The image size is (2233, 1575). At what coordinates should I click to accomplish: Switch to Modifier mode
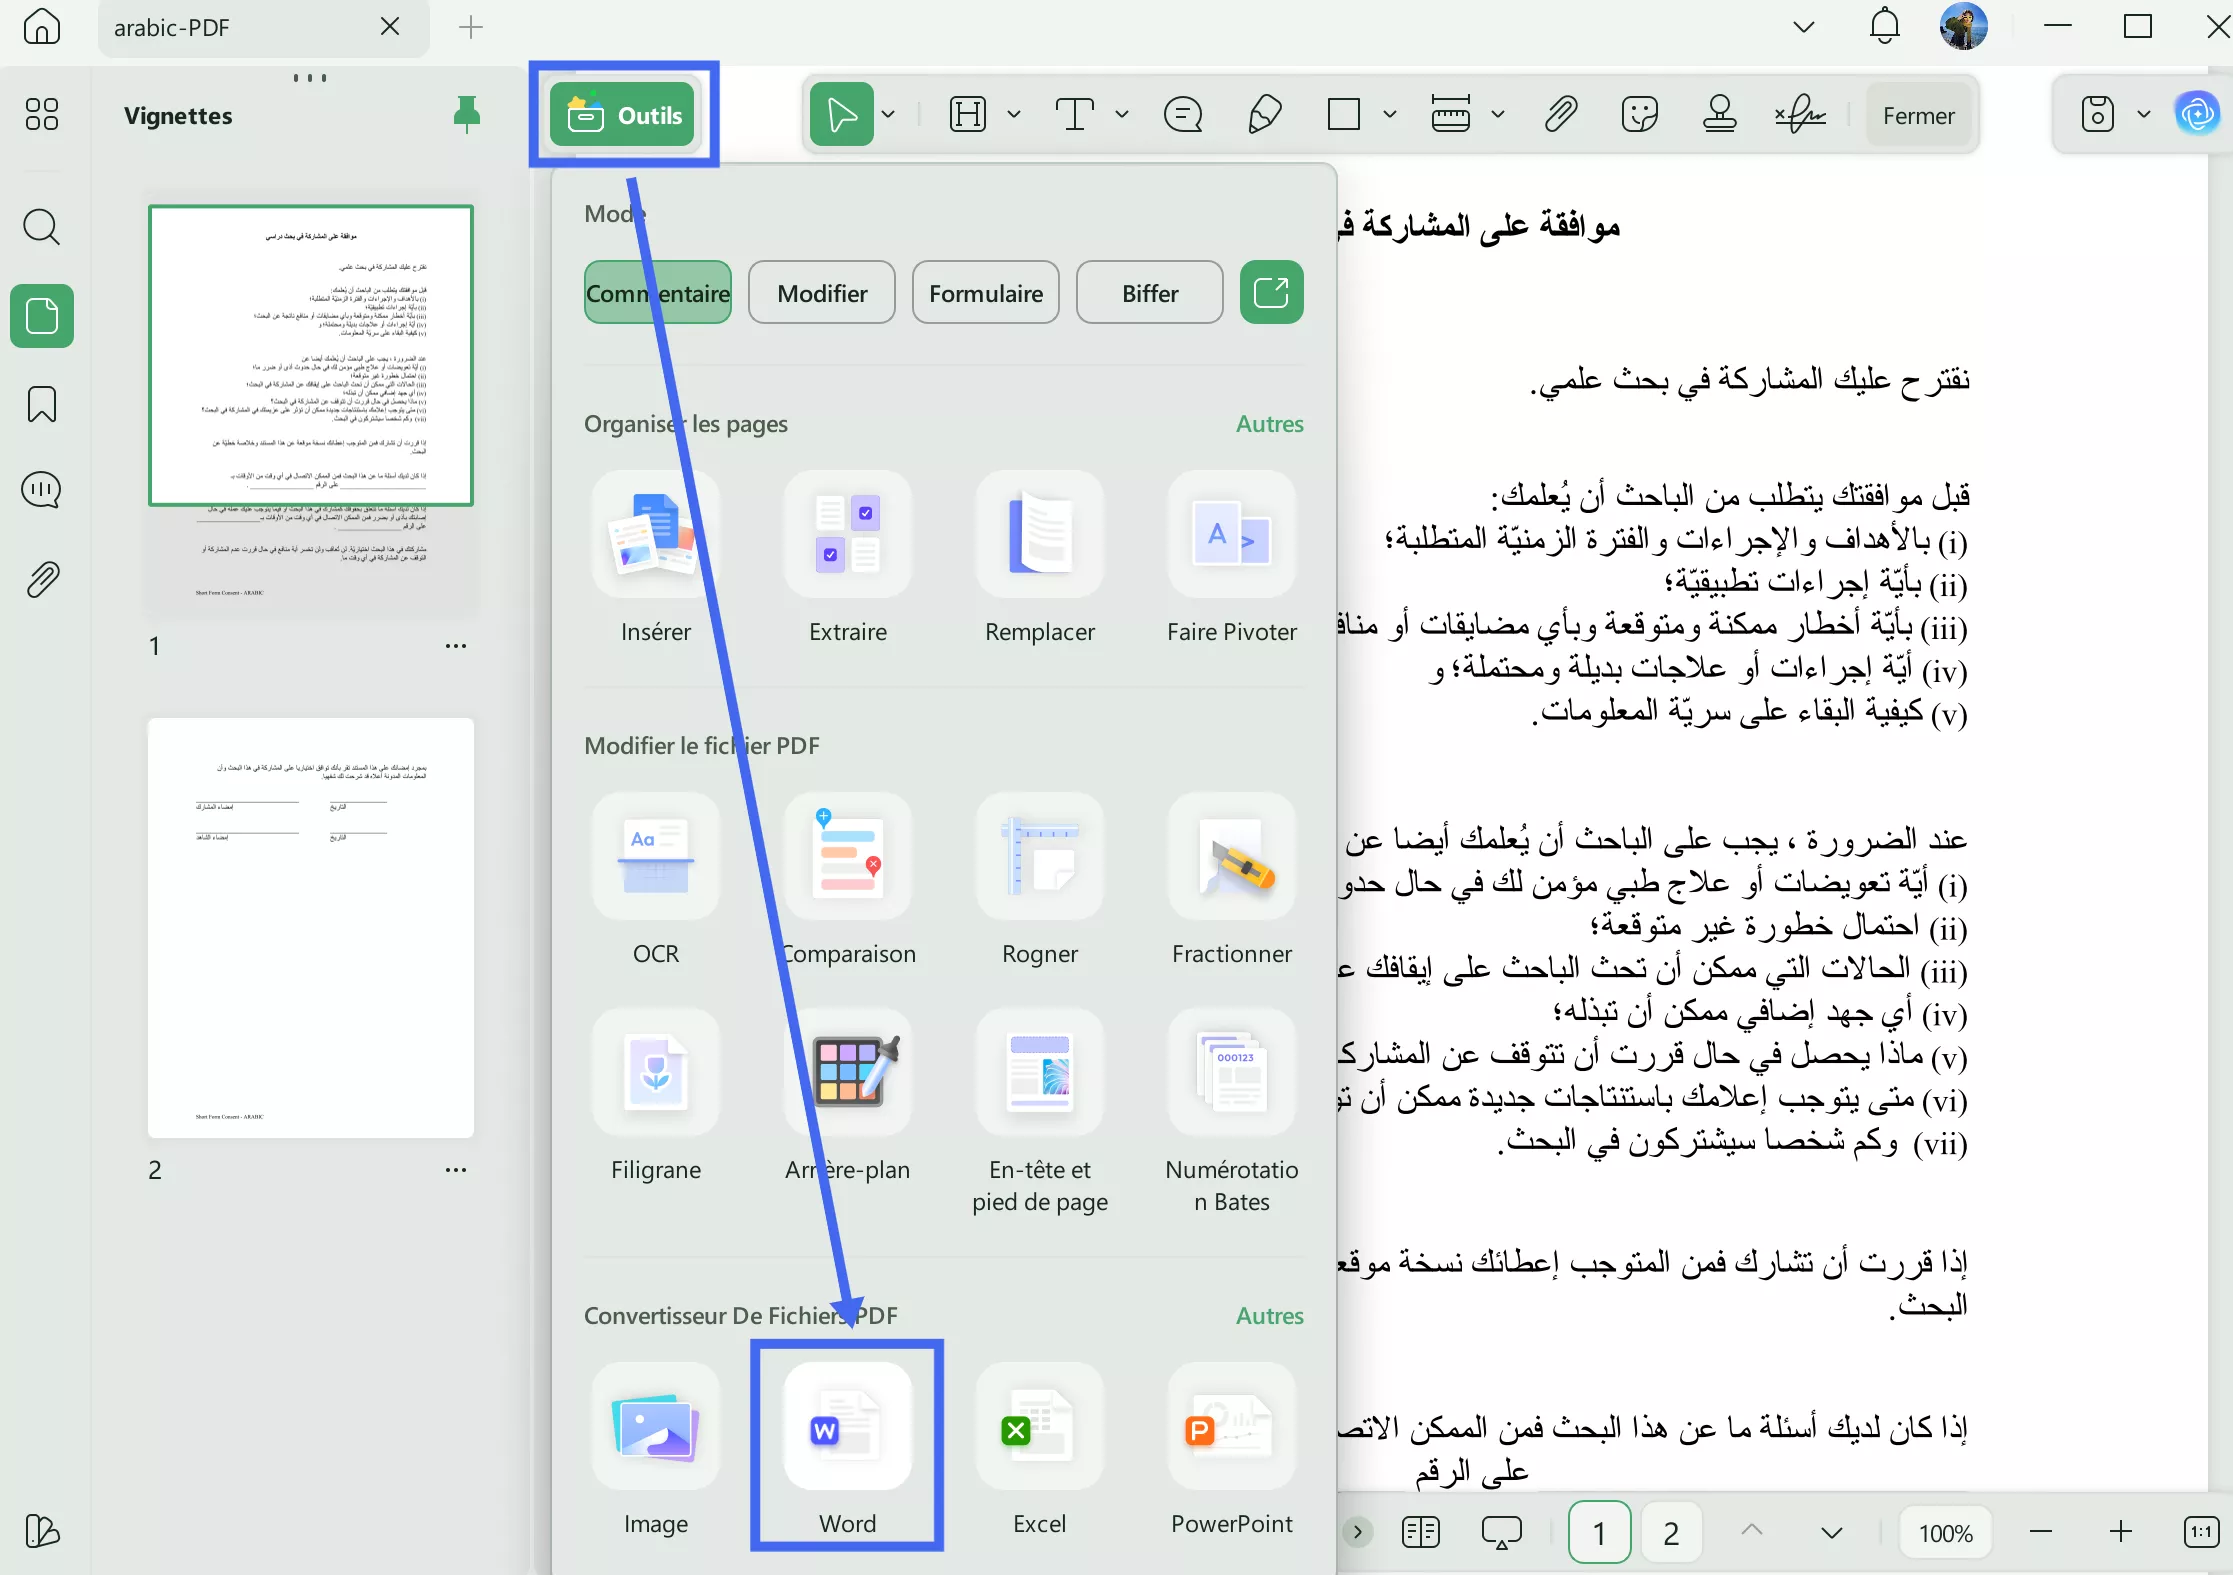coord(821,292)
